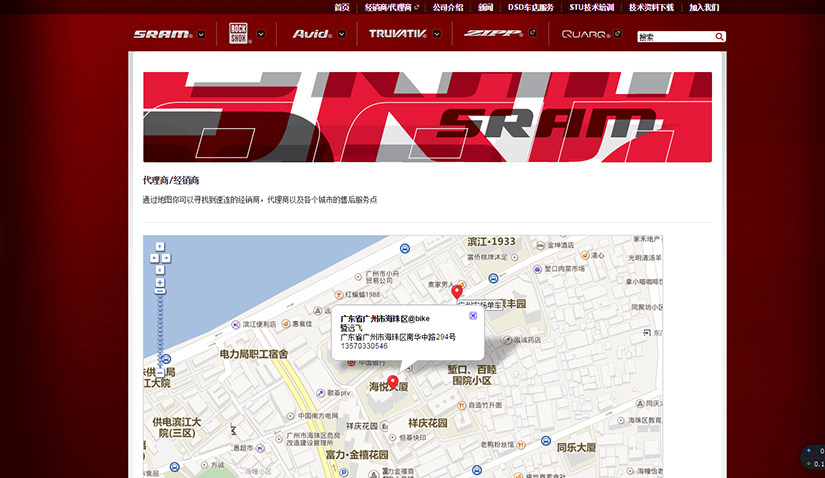This screenshot has width=825, height=478.
Task: Click red marker near 滨江·1933
Action: (x=457, y=292)
